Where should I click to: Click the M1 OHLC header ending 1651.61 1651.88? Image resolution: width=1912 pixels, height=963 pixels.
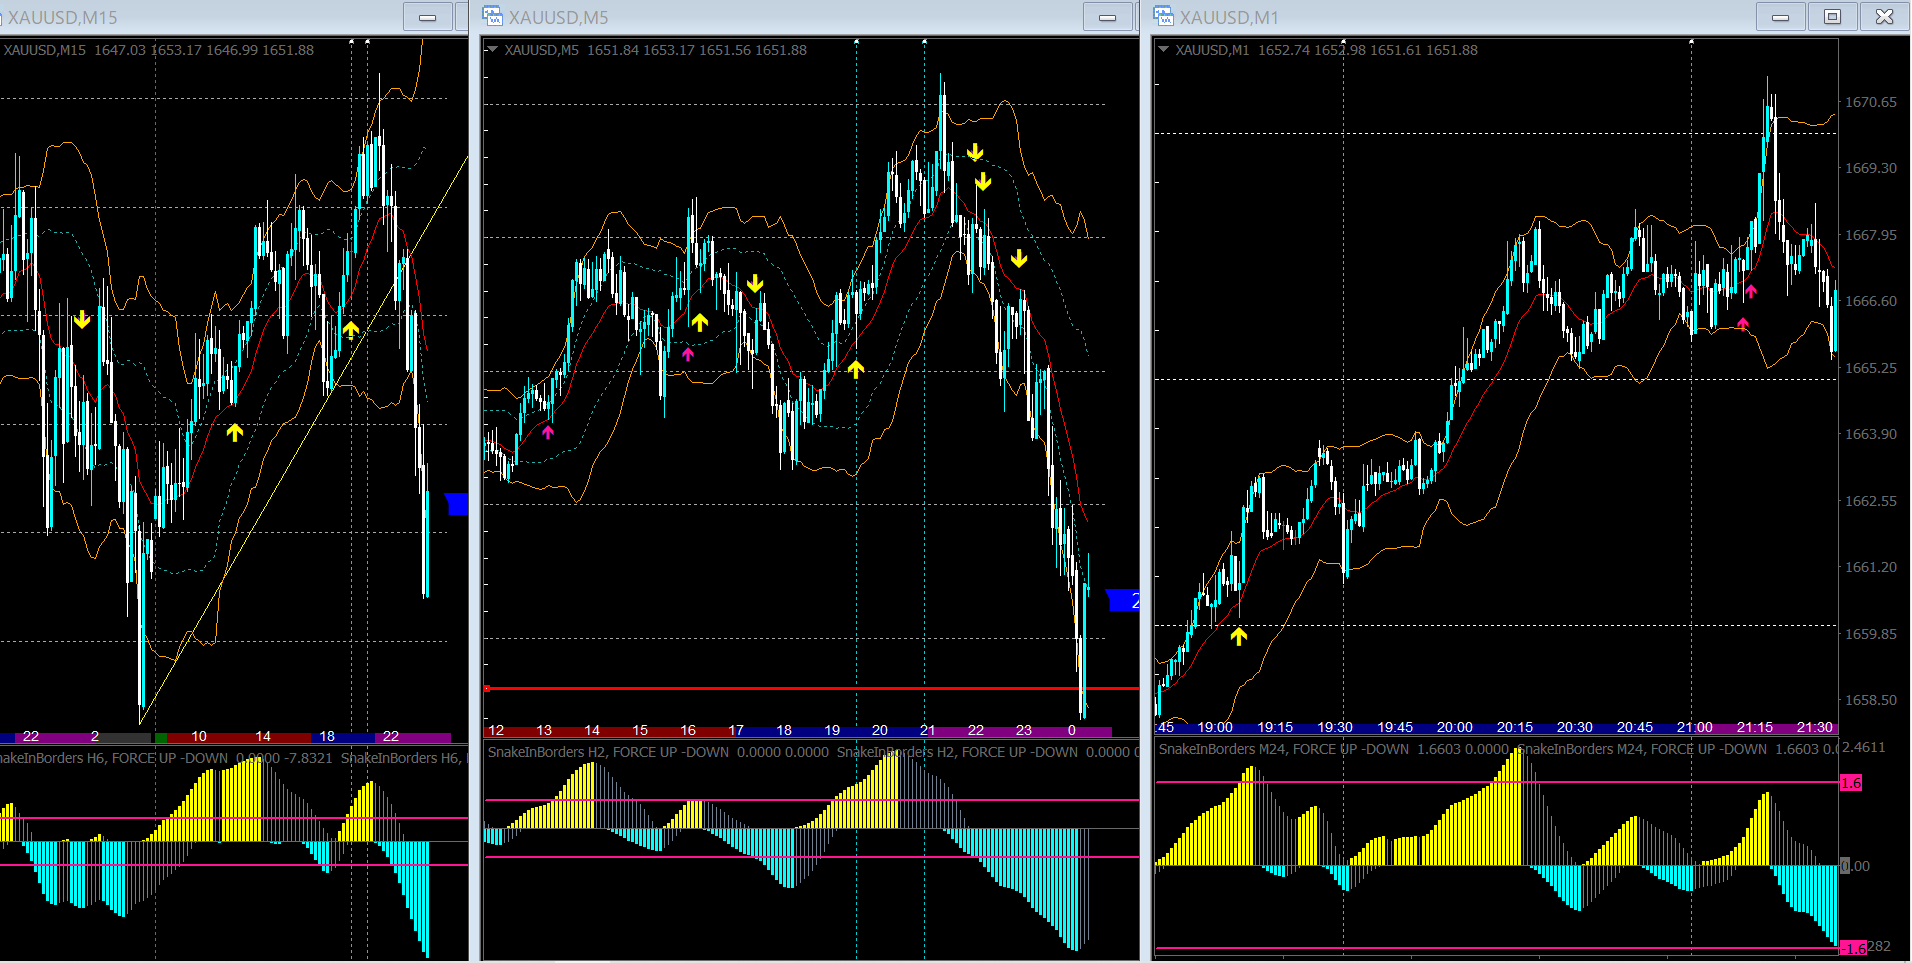pyautogui.click(x=1327, y=50)
